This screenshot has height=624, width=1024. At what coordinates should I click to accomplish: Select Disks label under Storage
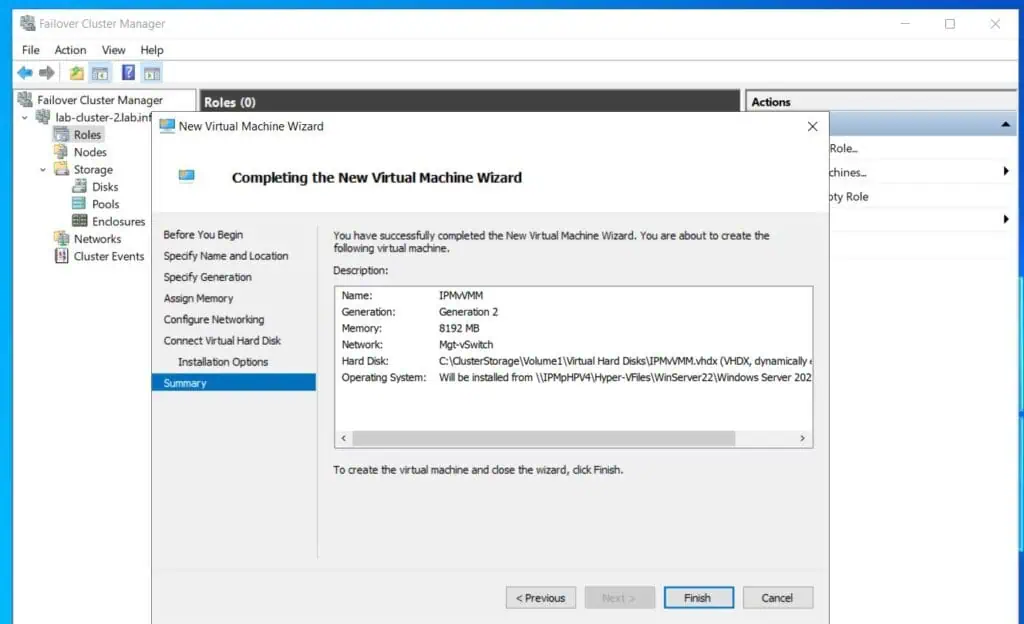pos(105,187)
